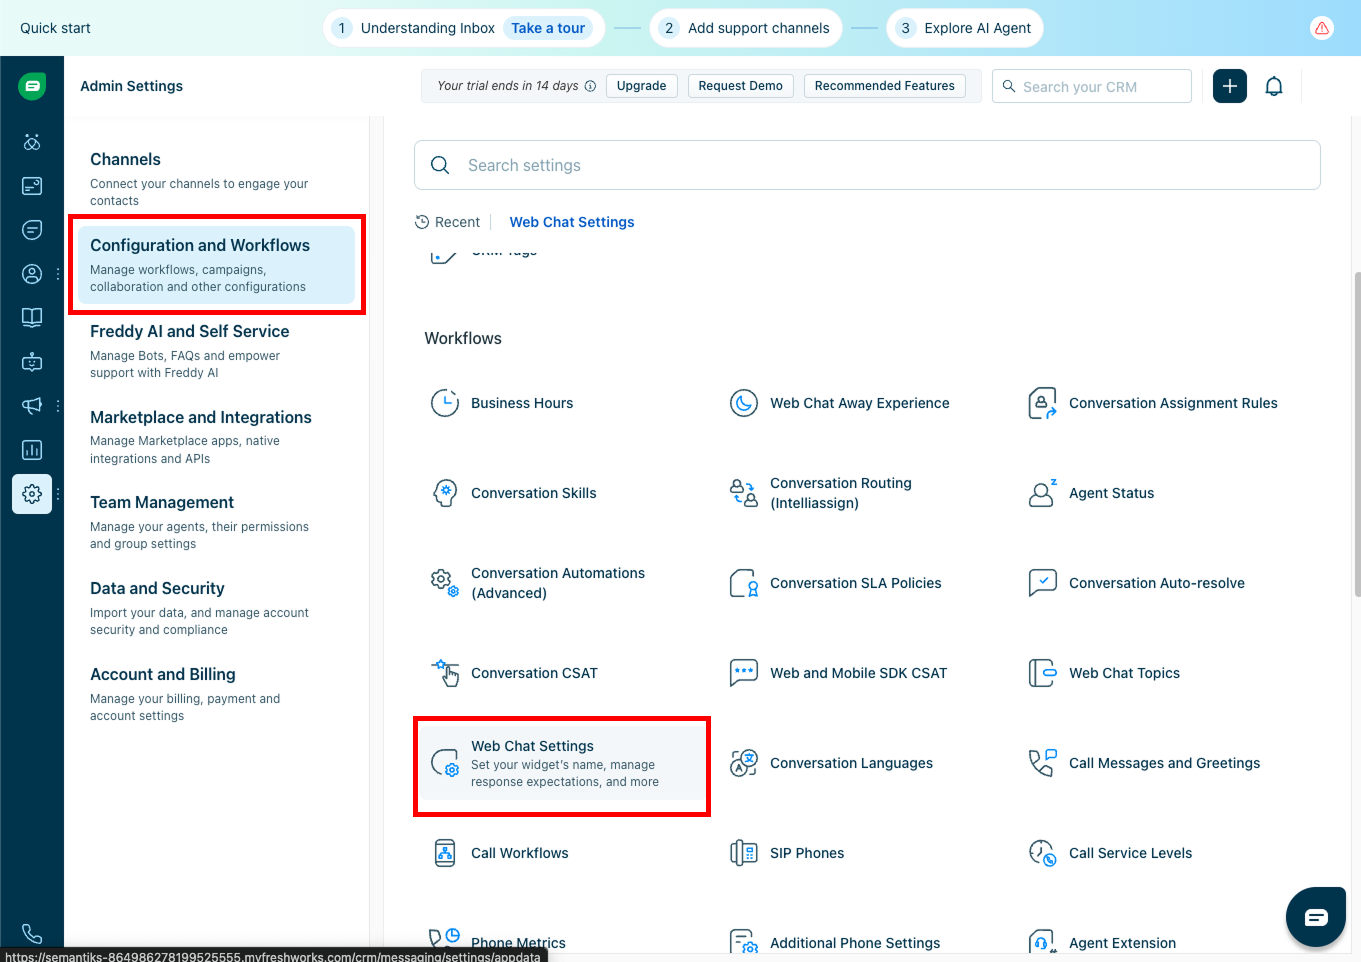Click the red warning alert icon
This screenshot has width=1361, height=962.
(x=1322, y=28)
